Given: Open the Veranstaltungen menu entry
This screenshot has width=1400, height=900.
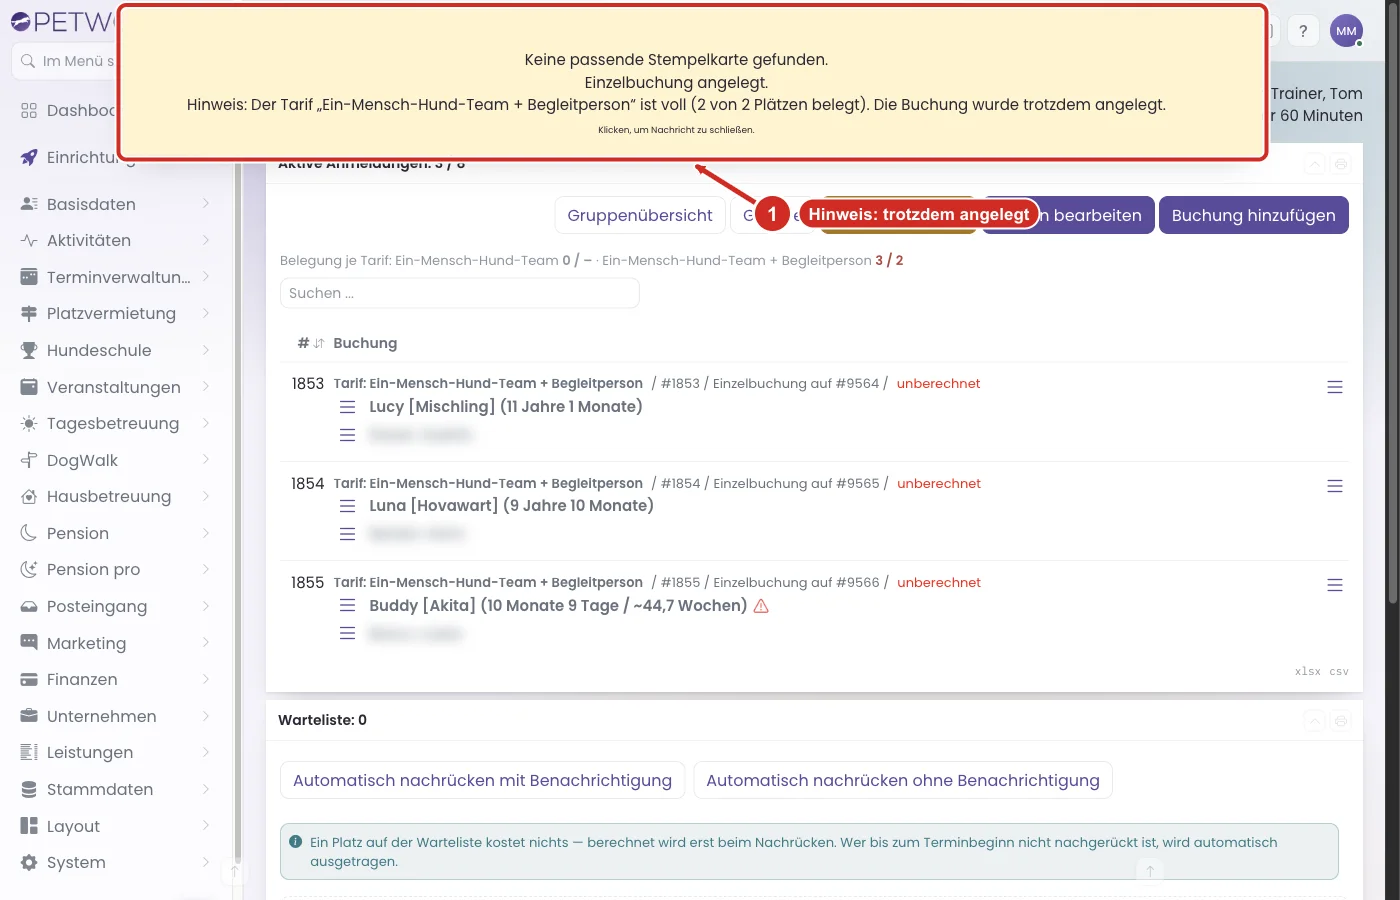Looking at the screenshot, I should (116, 387).
